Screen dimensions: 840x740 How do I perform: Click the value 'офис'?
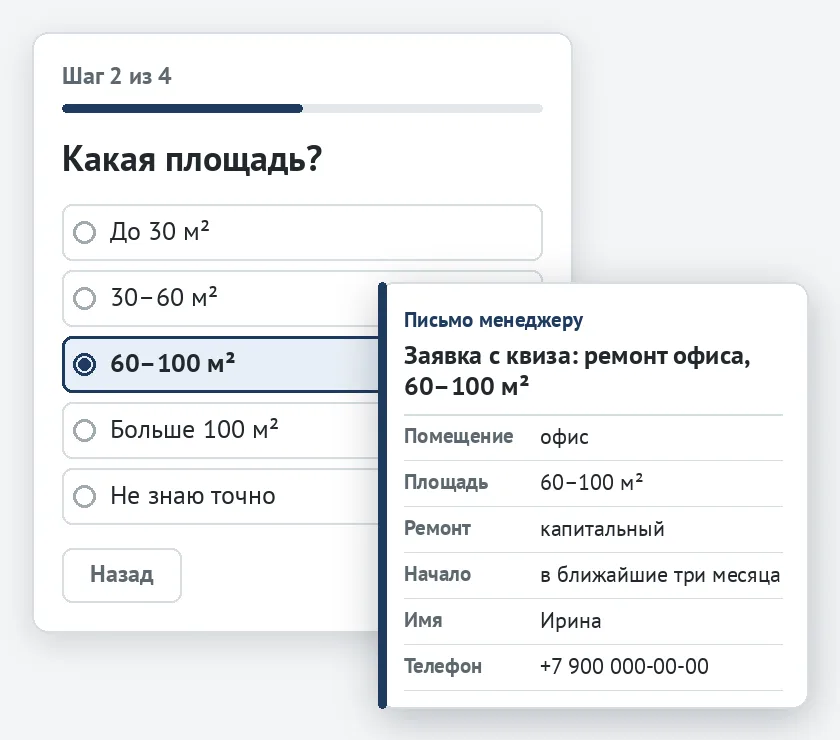click(564, 437)
